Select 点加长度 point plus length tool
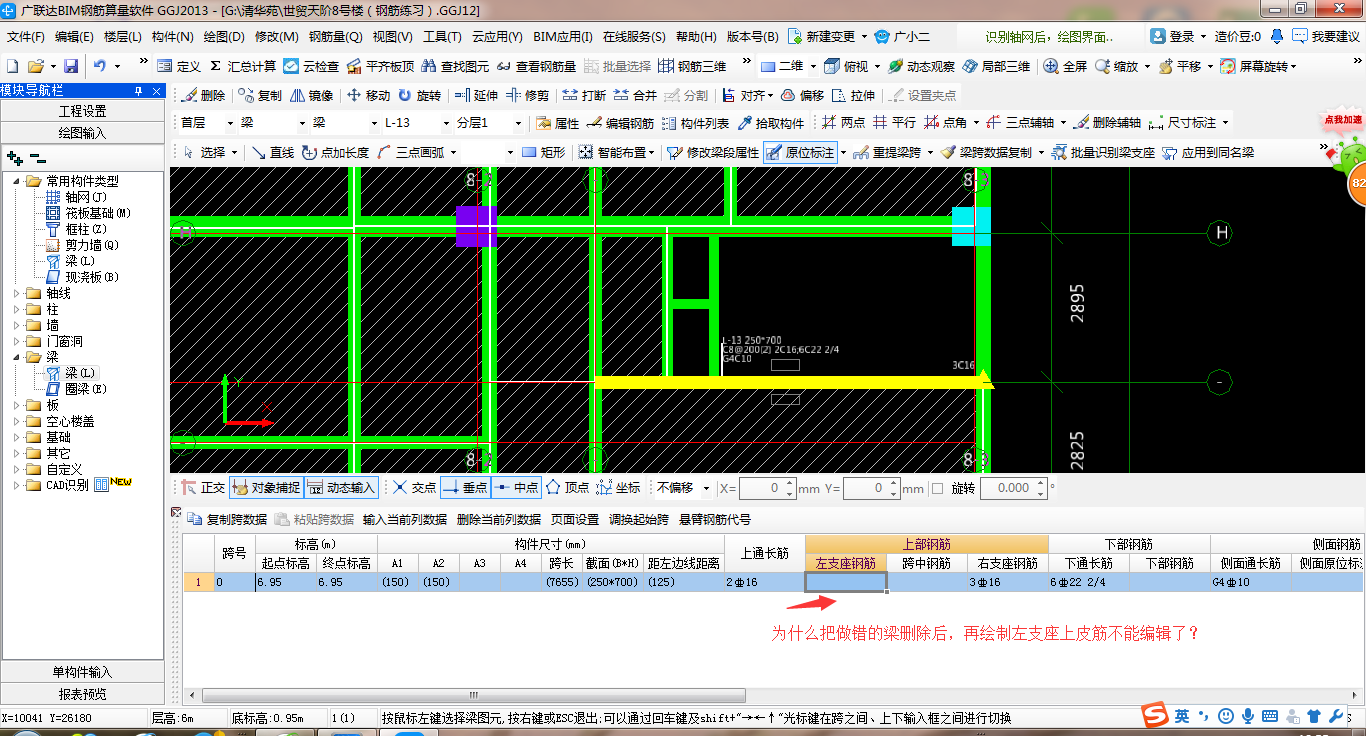Image resolution: width=1366 pixels, height=736 pixels. point(335,153)
